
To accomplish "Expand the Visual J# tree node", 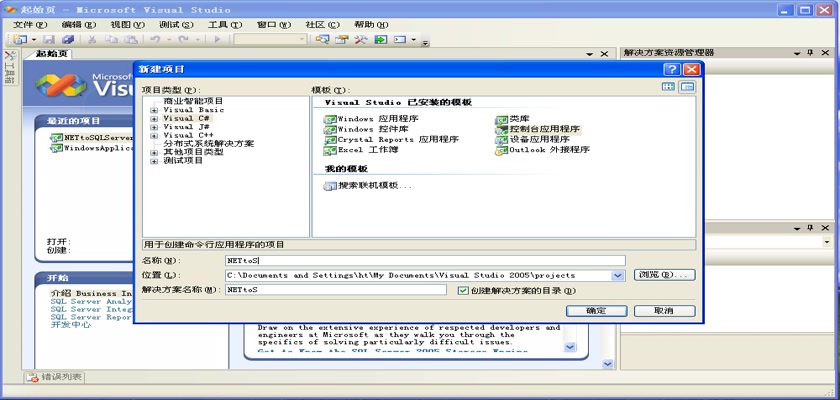I will [154, 127].
